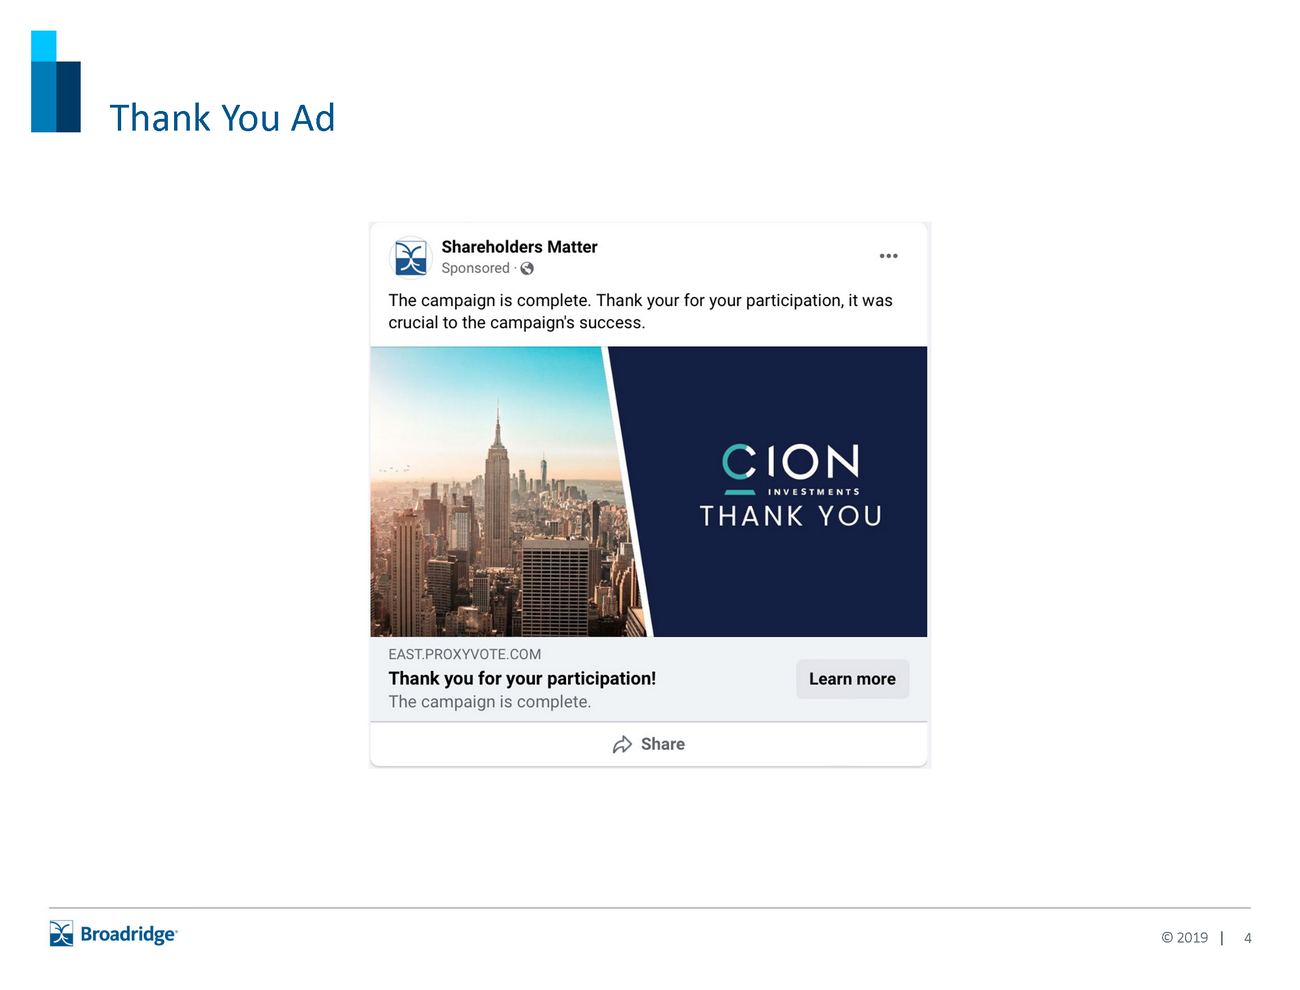This screenshot has height=990, width=1300.
Task: Click the CION Investments logo
Action: pos(790,468)
